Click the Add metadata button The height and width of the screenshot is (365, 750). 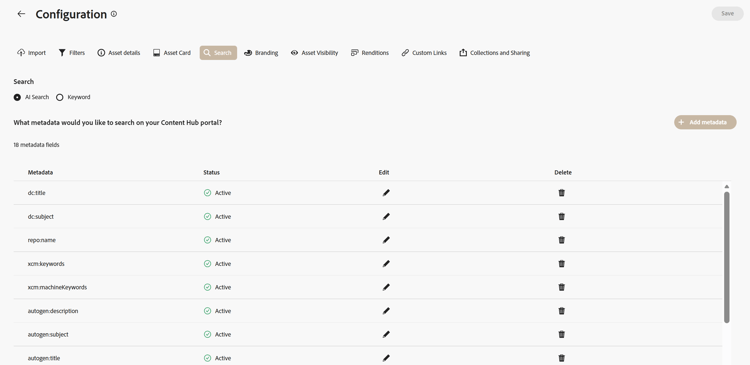coord(705,122)
